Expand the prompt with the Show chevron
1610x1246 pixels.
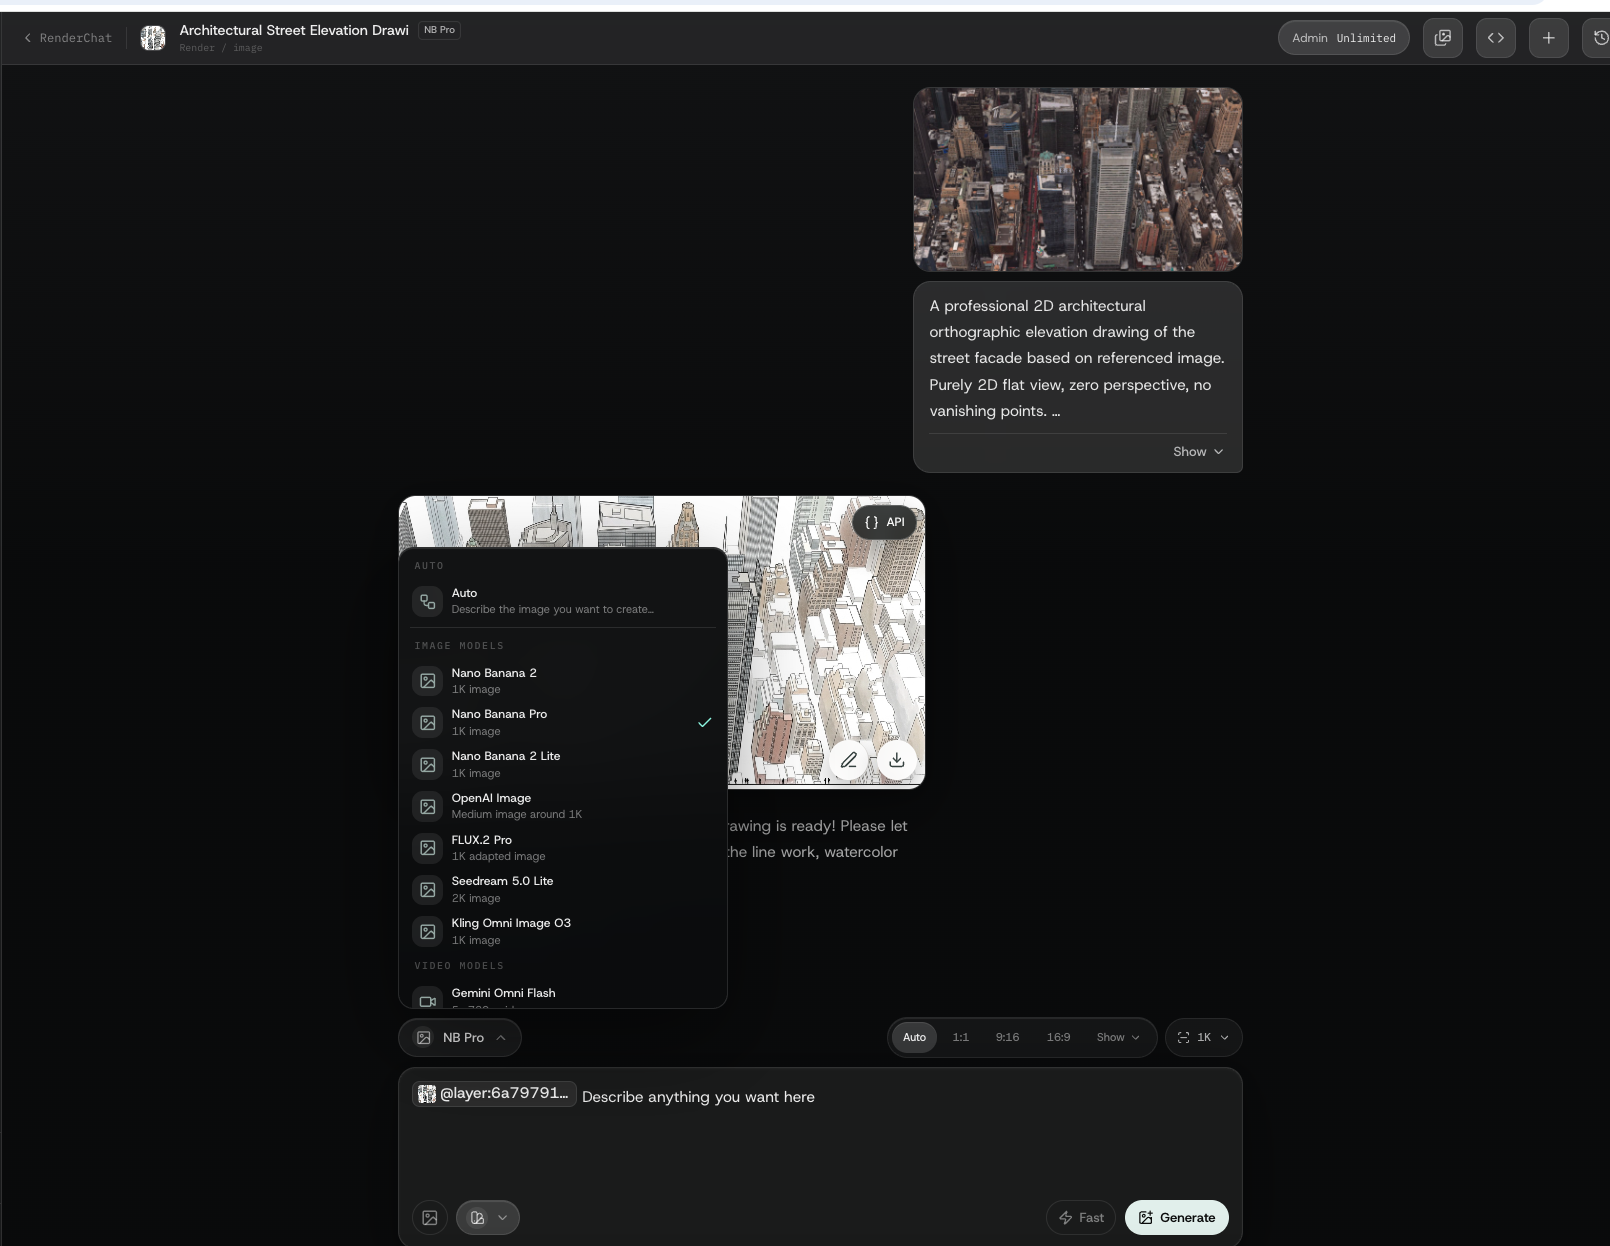pyautogui.click(x=1198, y=452)
